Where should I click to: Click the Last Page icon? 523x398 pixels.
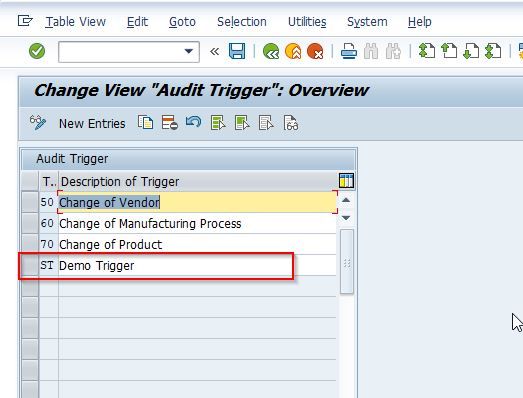(493, 51)
